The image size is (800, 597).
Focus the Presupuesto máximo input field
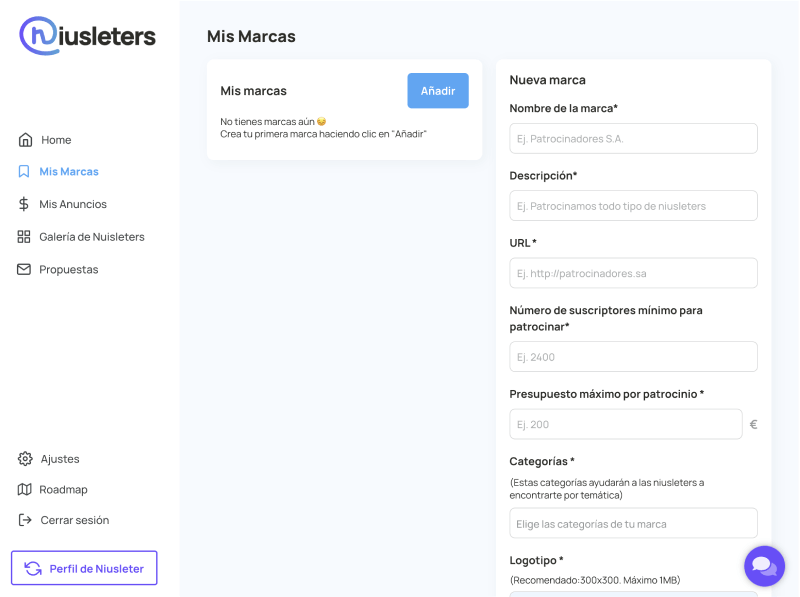[x=625, y=424]
